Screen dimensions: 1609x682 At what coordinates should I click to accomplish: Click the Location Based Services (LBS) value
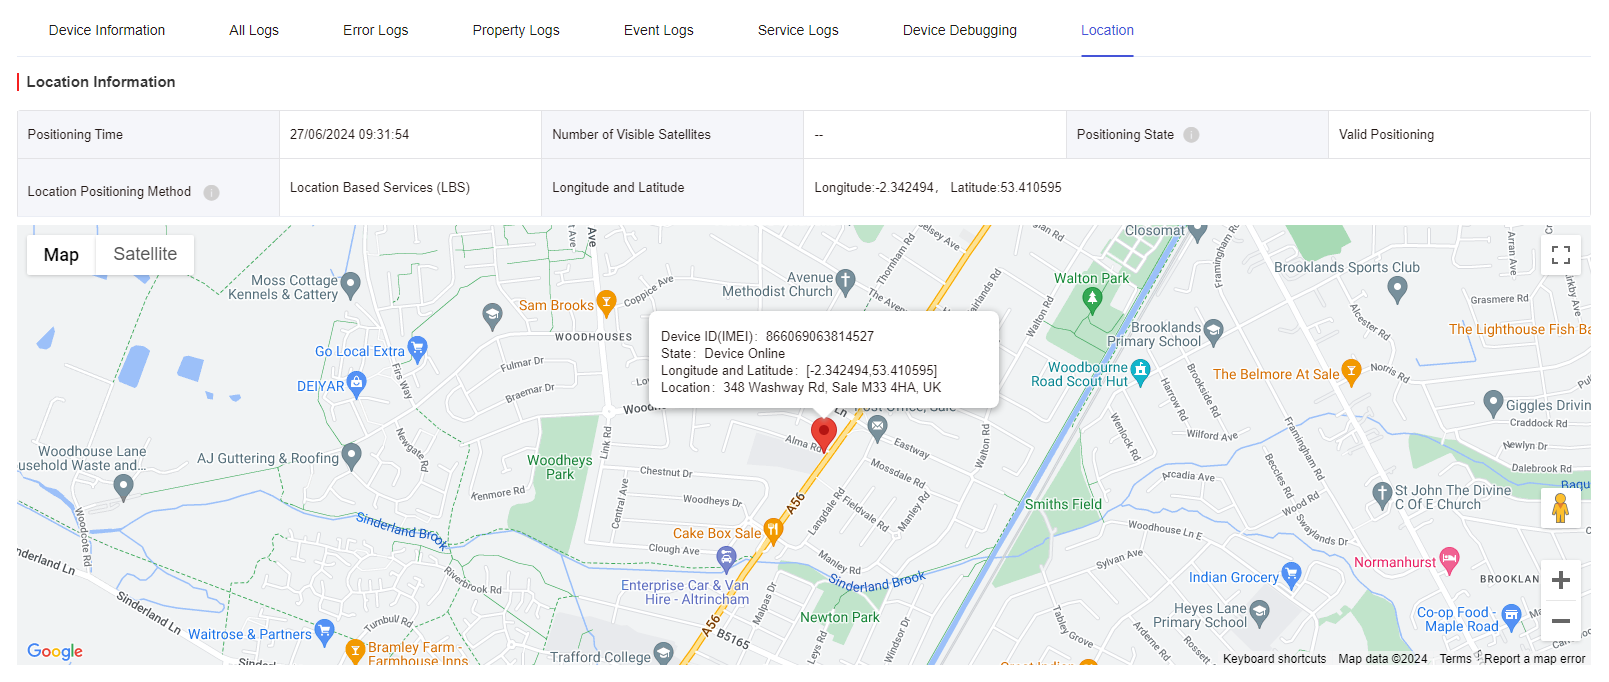point(380,187)
